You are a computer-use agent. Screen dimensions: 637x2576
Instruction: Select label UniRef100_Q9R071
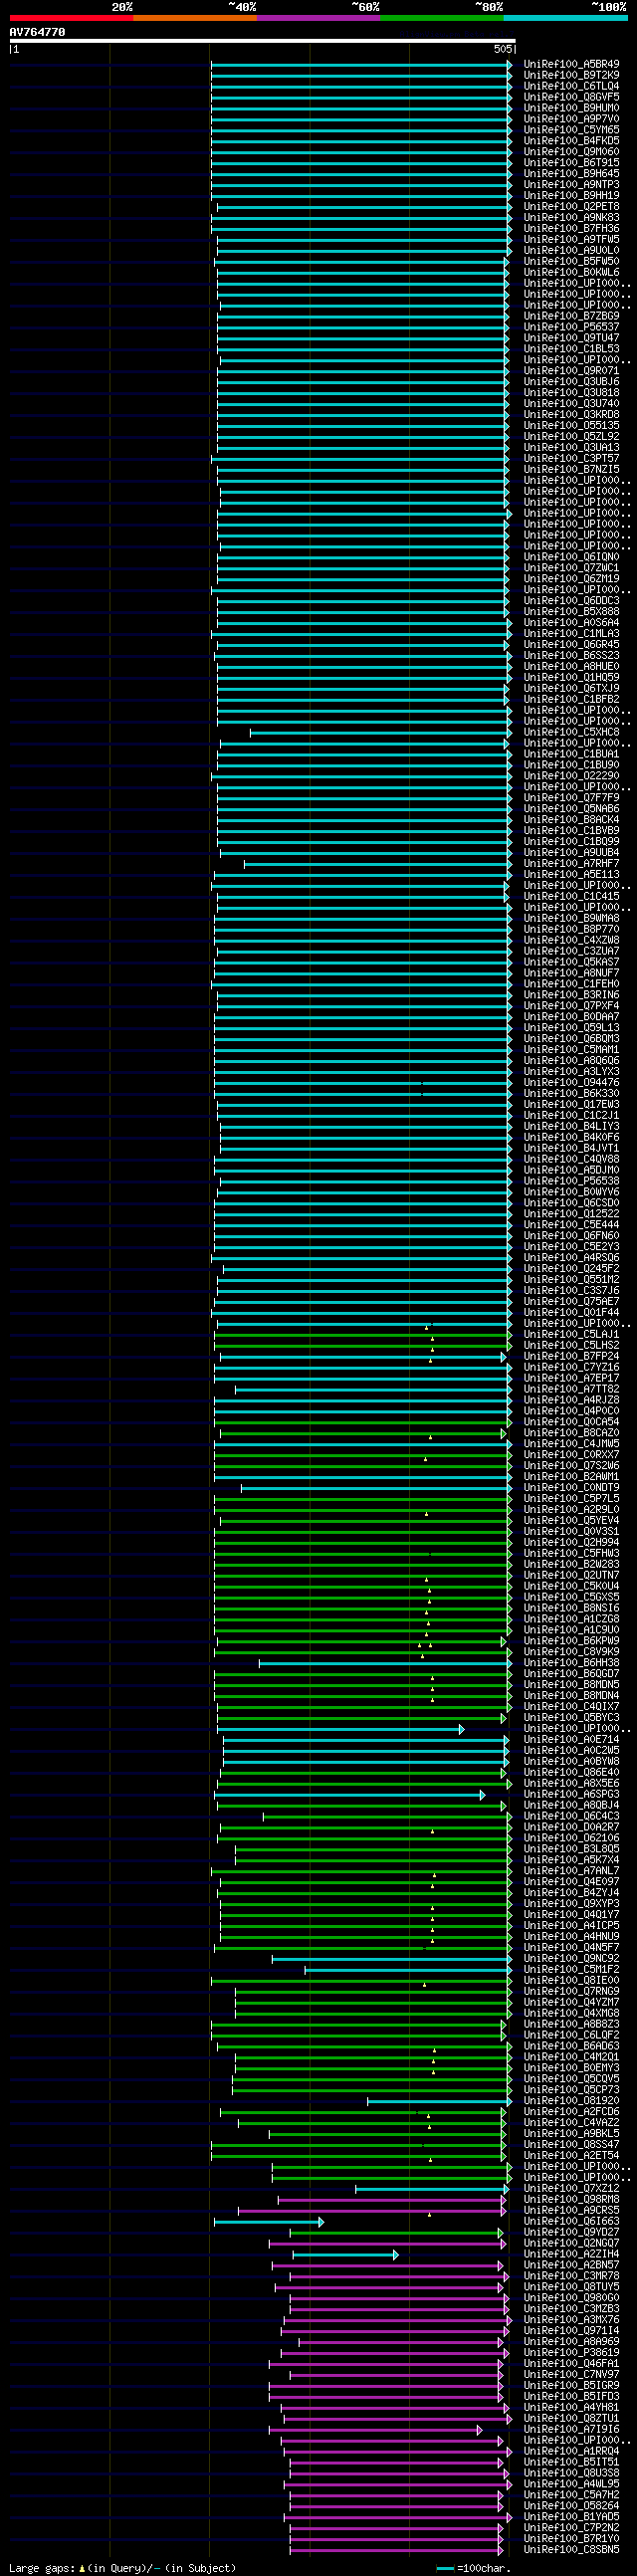(x=571, y=371)
